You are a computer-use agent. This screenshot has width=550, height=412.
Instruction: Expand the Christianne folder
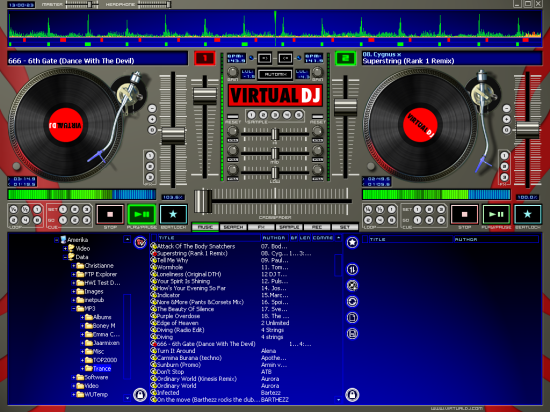point(74,266)
